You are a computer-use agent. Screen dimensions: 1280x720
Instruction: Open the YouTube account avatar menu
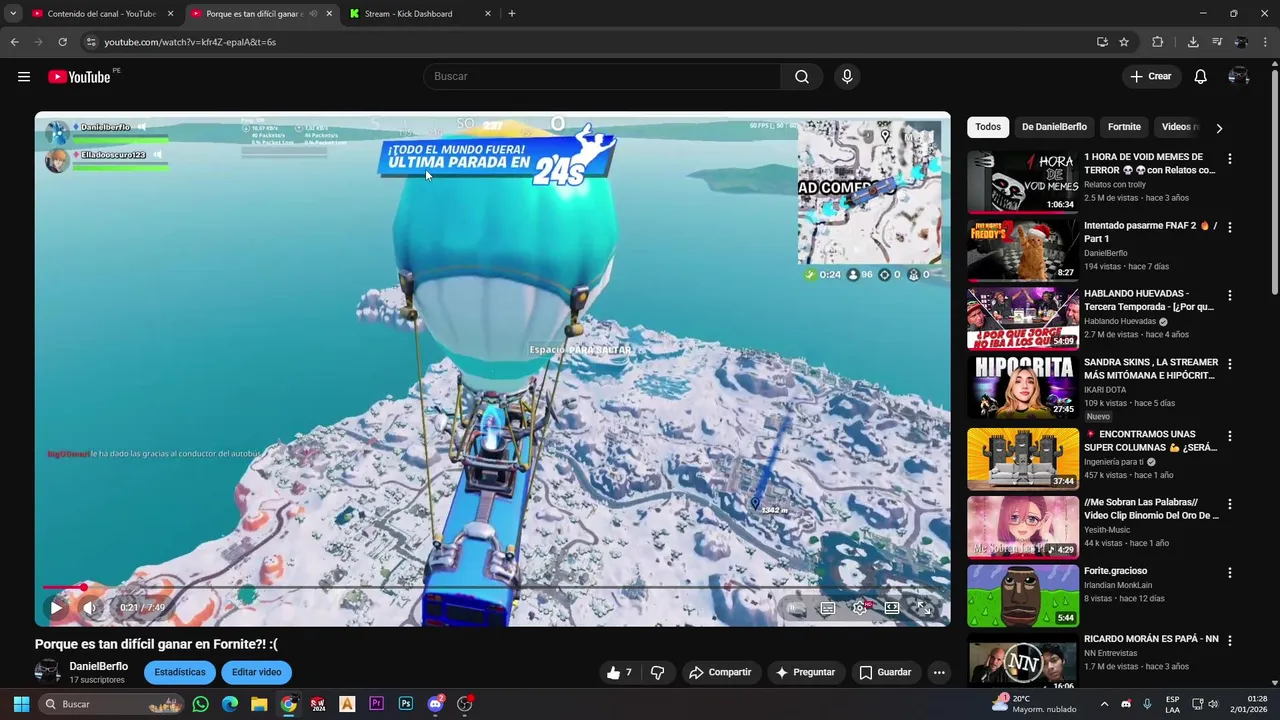[x=1239, y=77]
